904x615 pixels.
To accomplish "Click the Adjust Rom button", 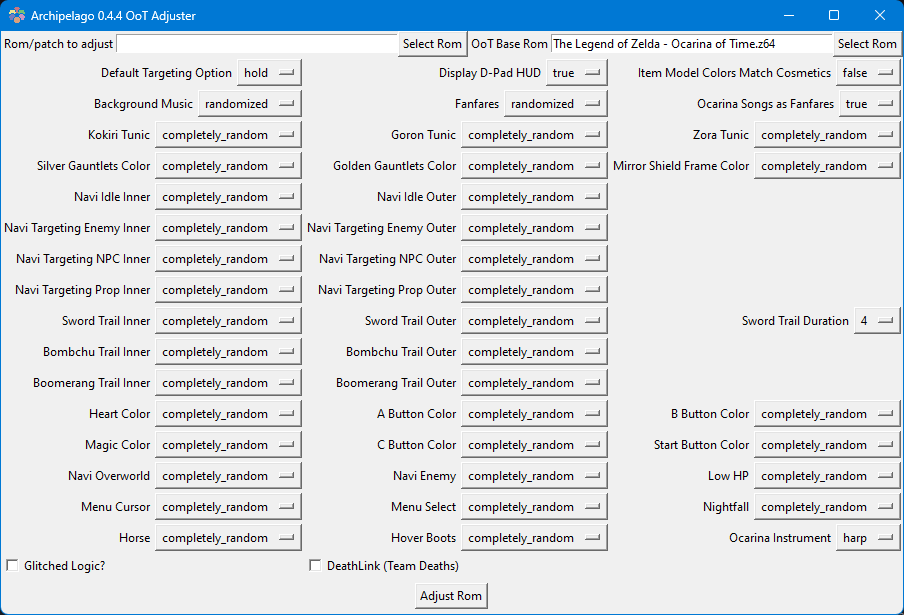I will [451, 596].
